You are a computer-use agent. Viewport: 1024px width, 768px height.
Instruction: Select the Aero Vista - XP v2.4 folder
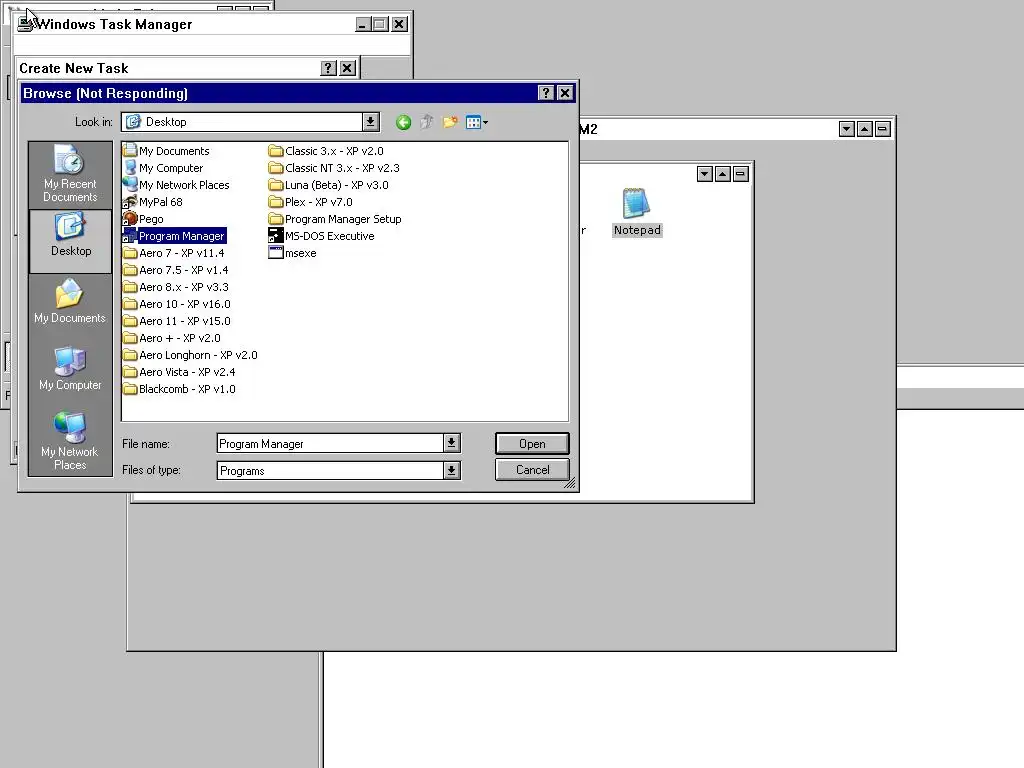(x=180, y=372)
